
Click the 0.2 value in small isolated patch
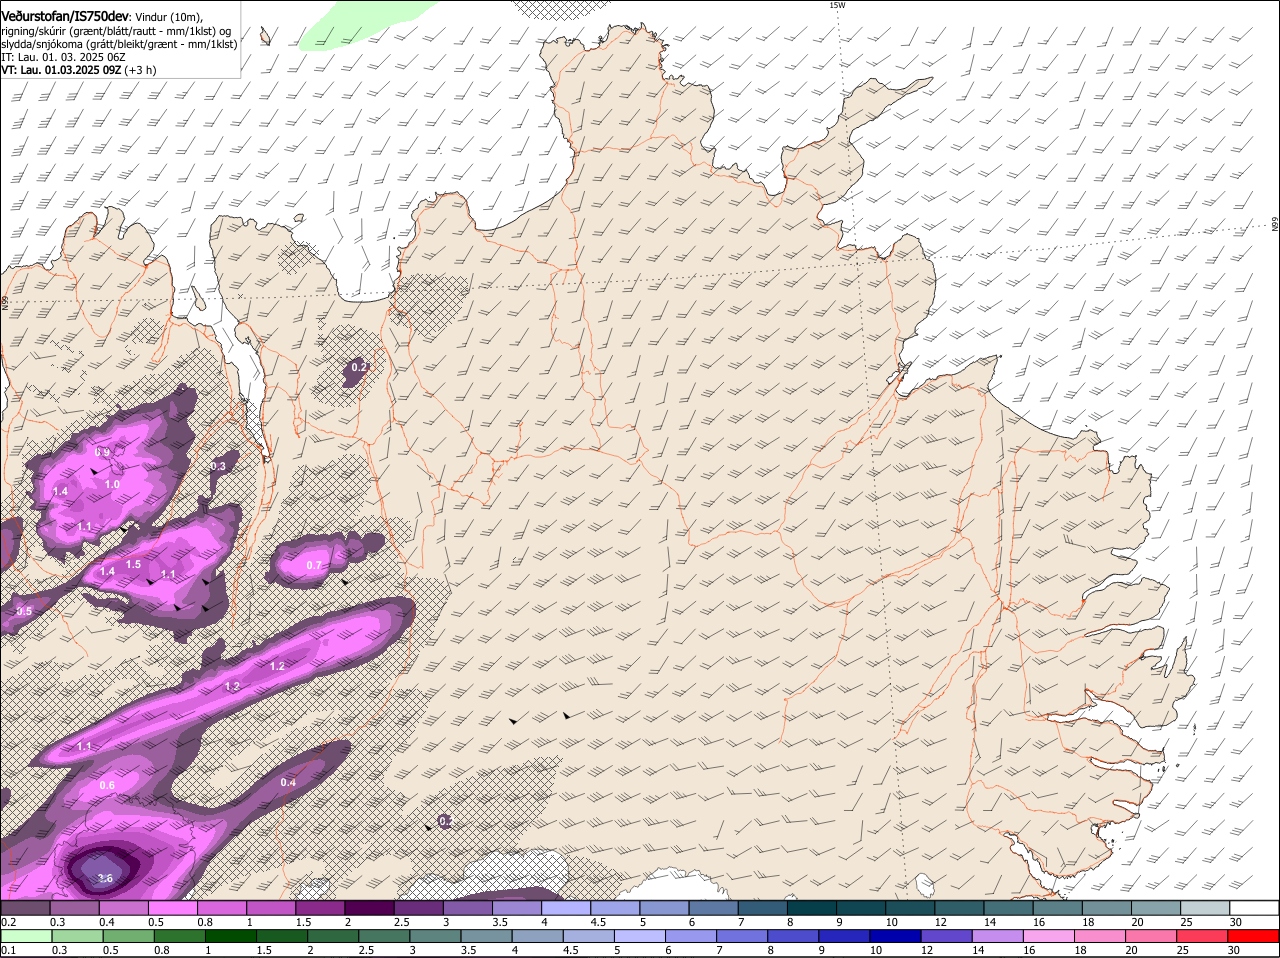point(359,367)
